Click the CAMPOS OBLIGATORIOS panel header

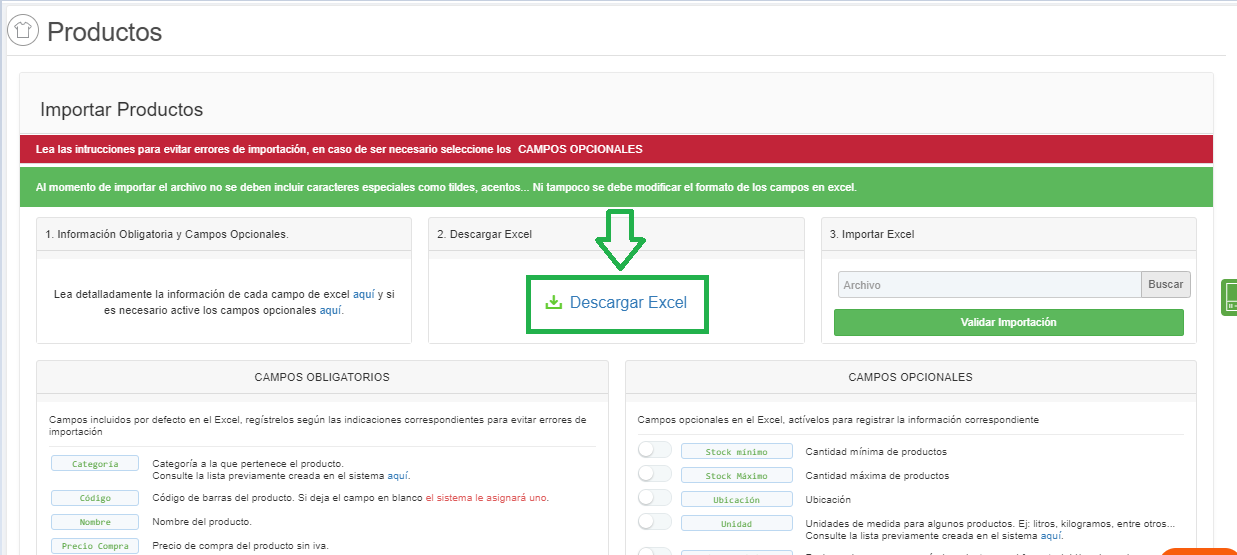(x=322, y=377)
